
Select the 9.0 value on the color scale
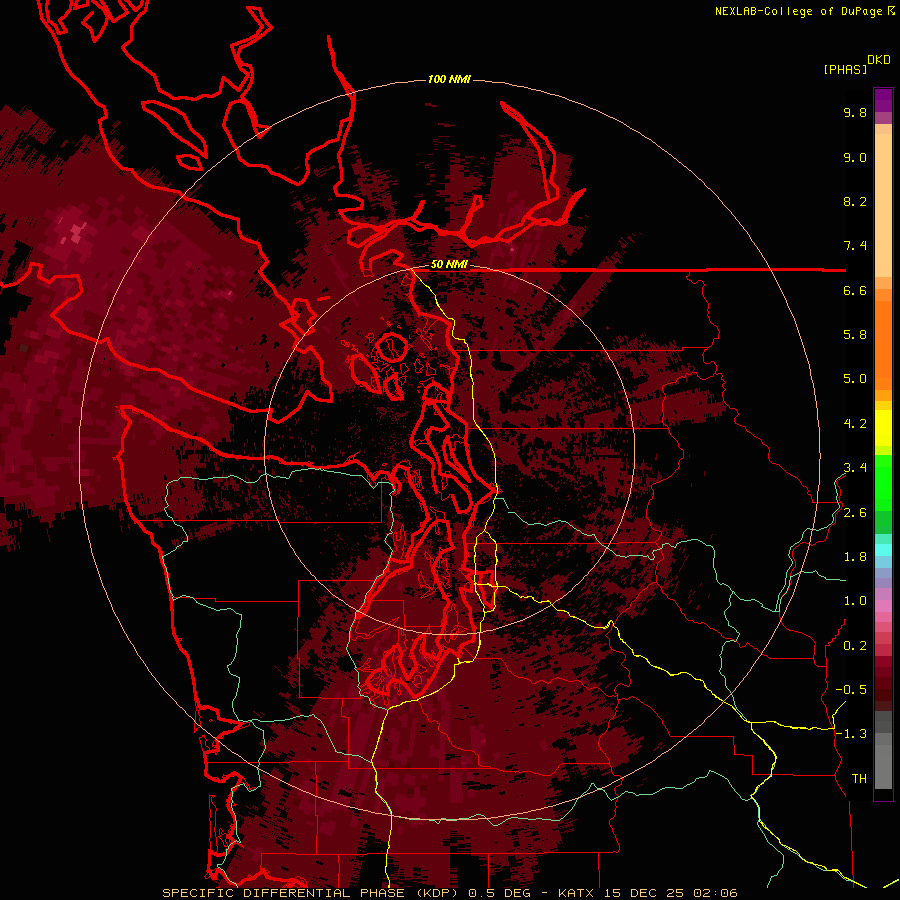click(855, 157)
